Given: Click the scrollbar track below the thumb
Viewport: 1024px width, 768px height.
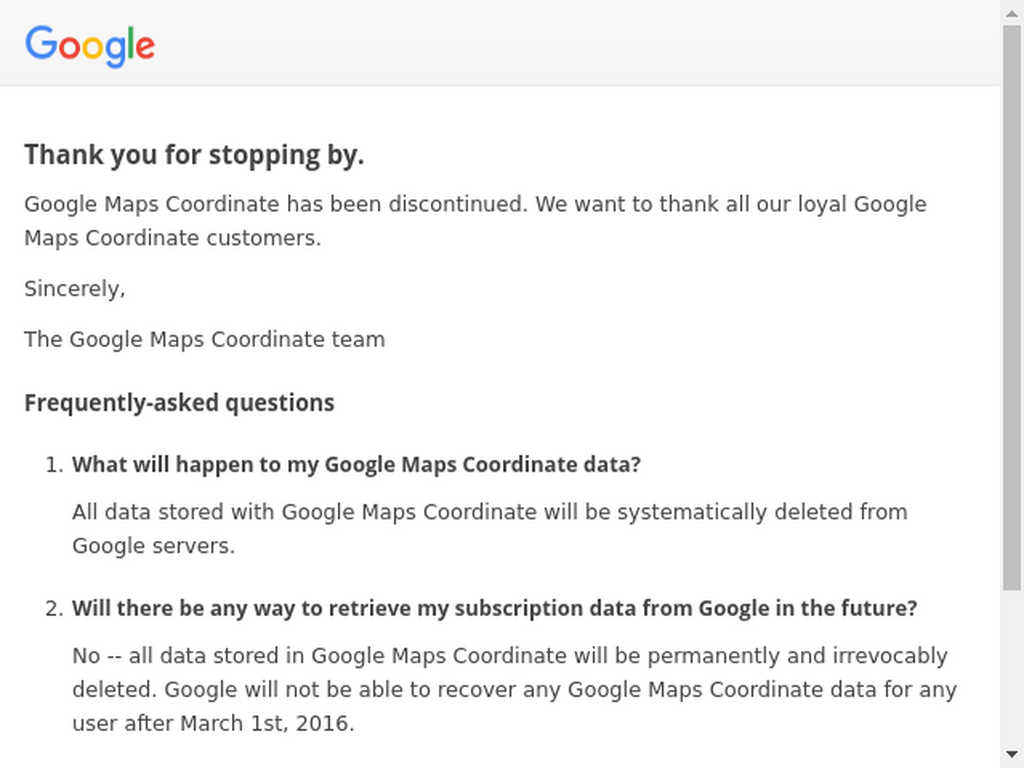Looking at the screenshot, I should coord(1012,667).
